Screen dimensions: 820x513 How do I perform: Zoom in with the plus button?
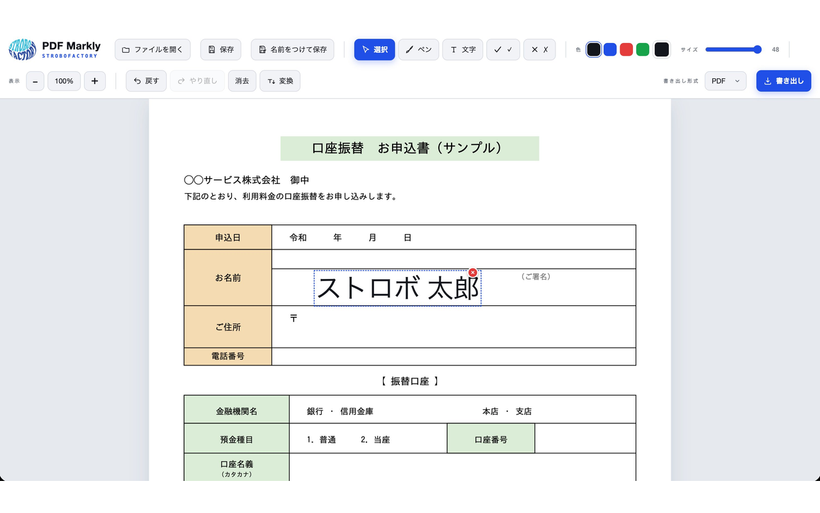(x=95, y=81)
